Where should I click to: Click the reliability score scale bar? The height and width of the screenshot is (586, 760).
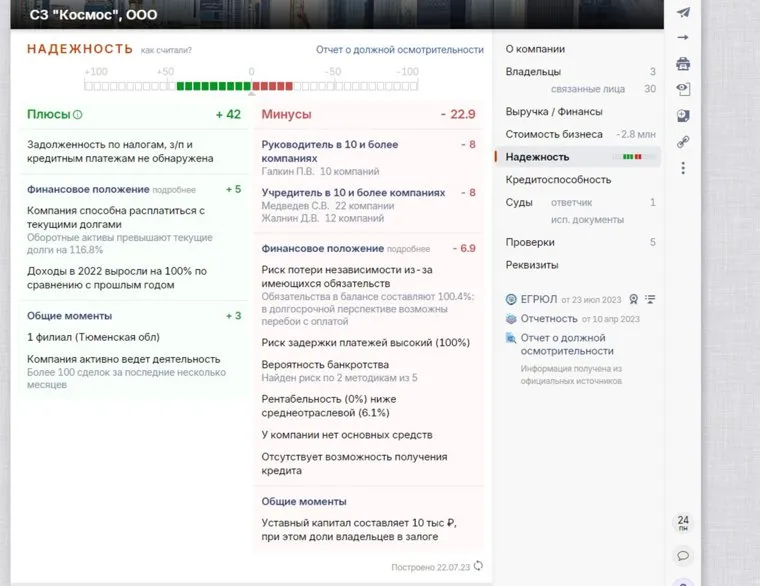point(252,86)
